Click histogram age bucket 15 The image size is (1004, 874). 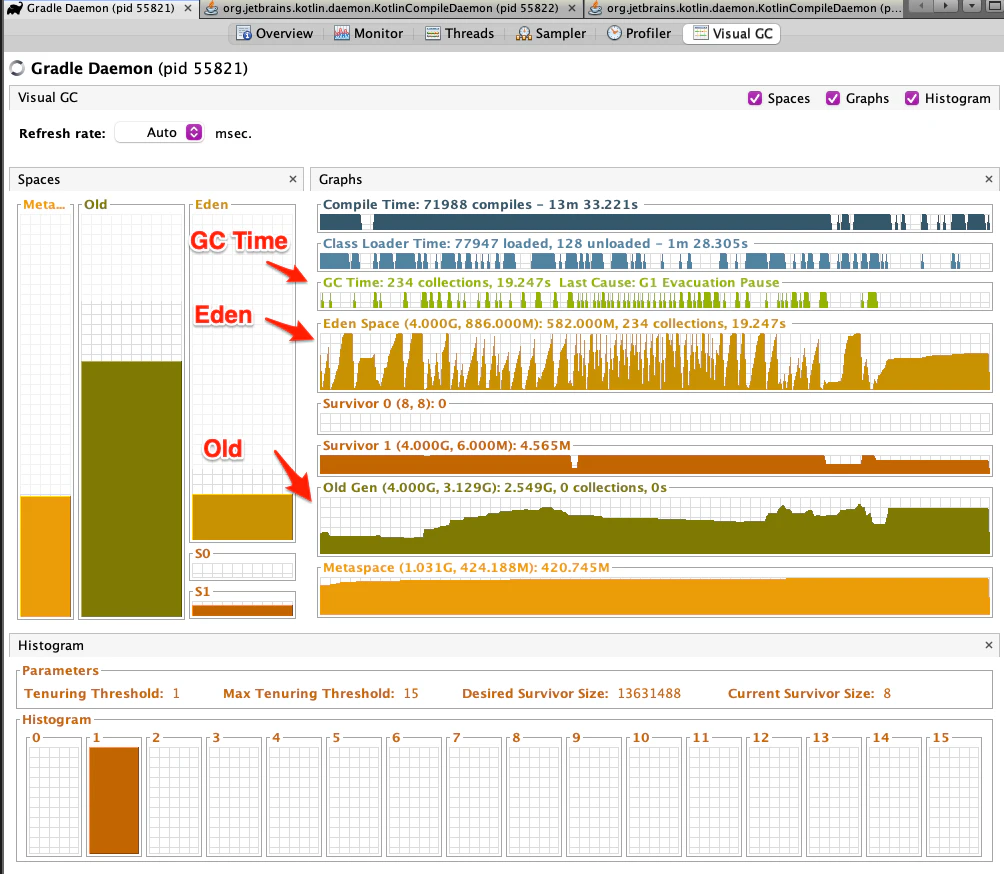(x=954, y=800)
